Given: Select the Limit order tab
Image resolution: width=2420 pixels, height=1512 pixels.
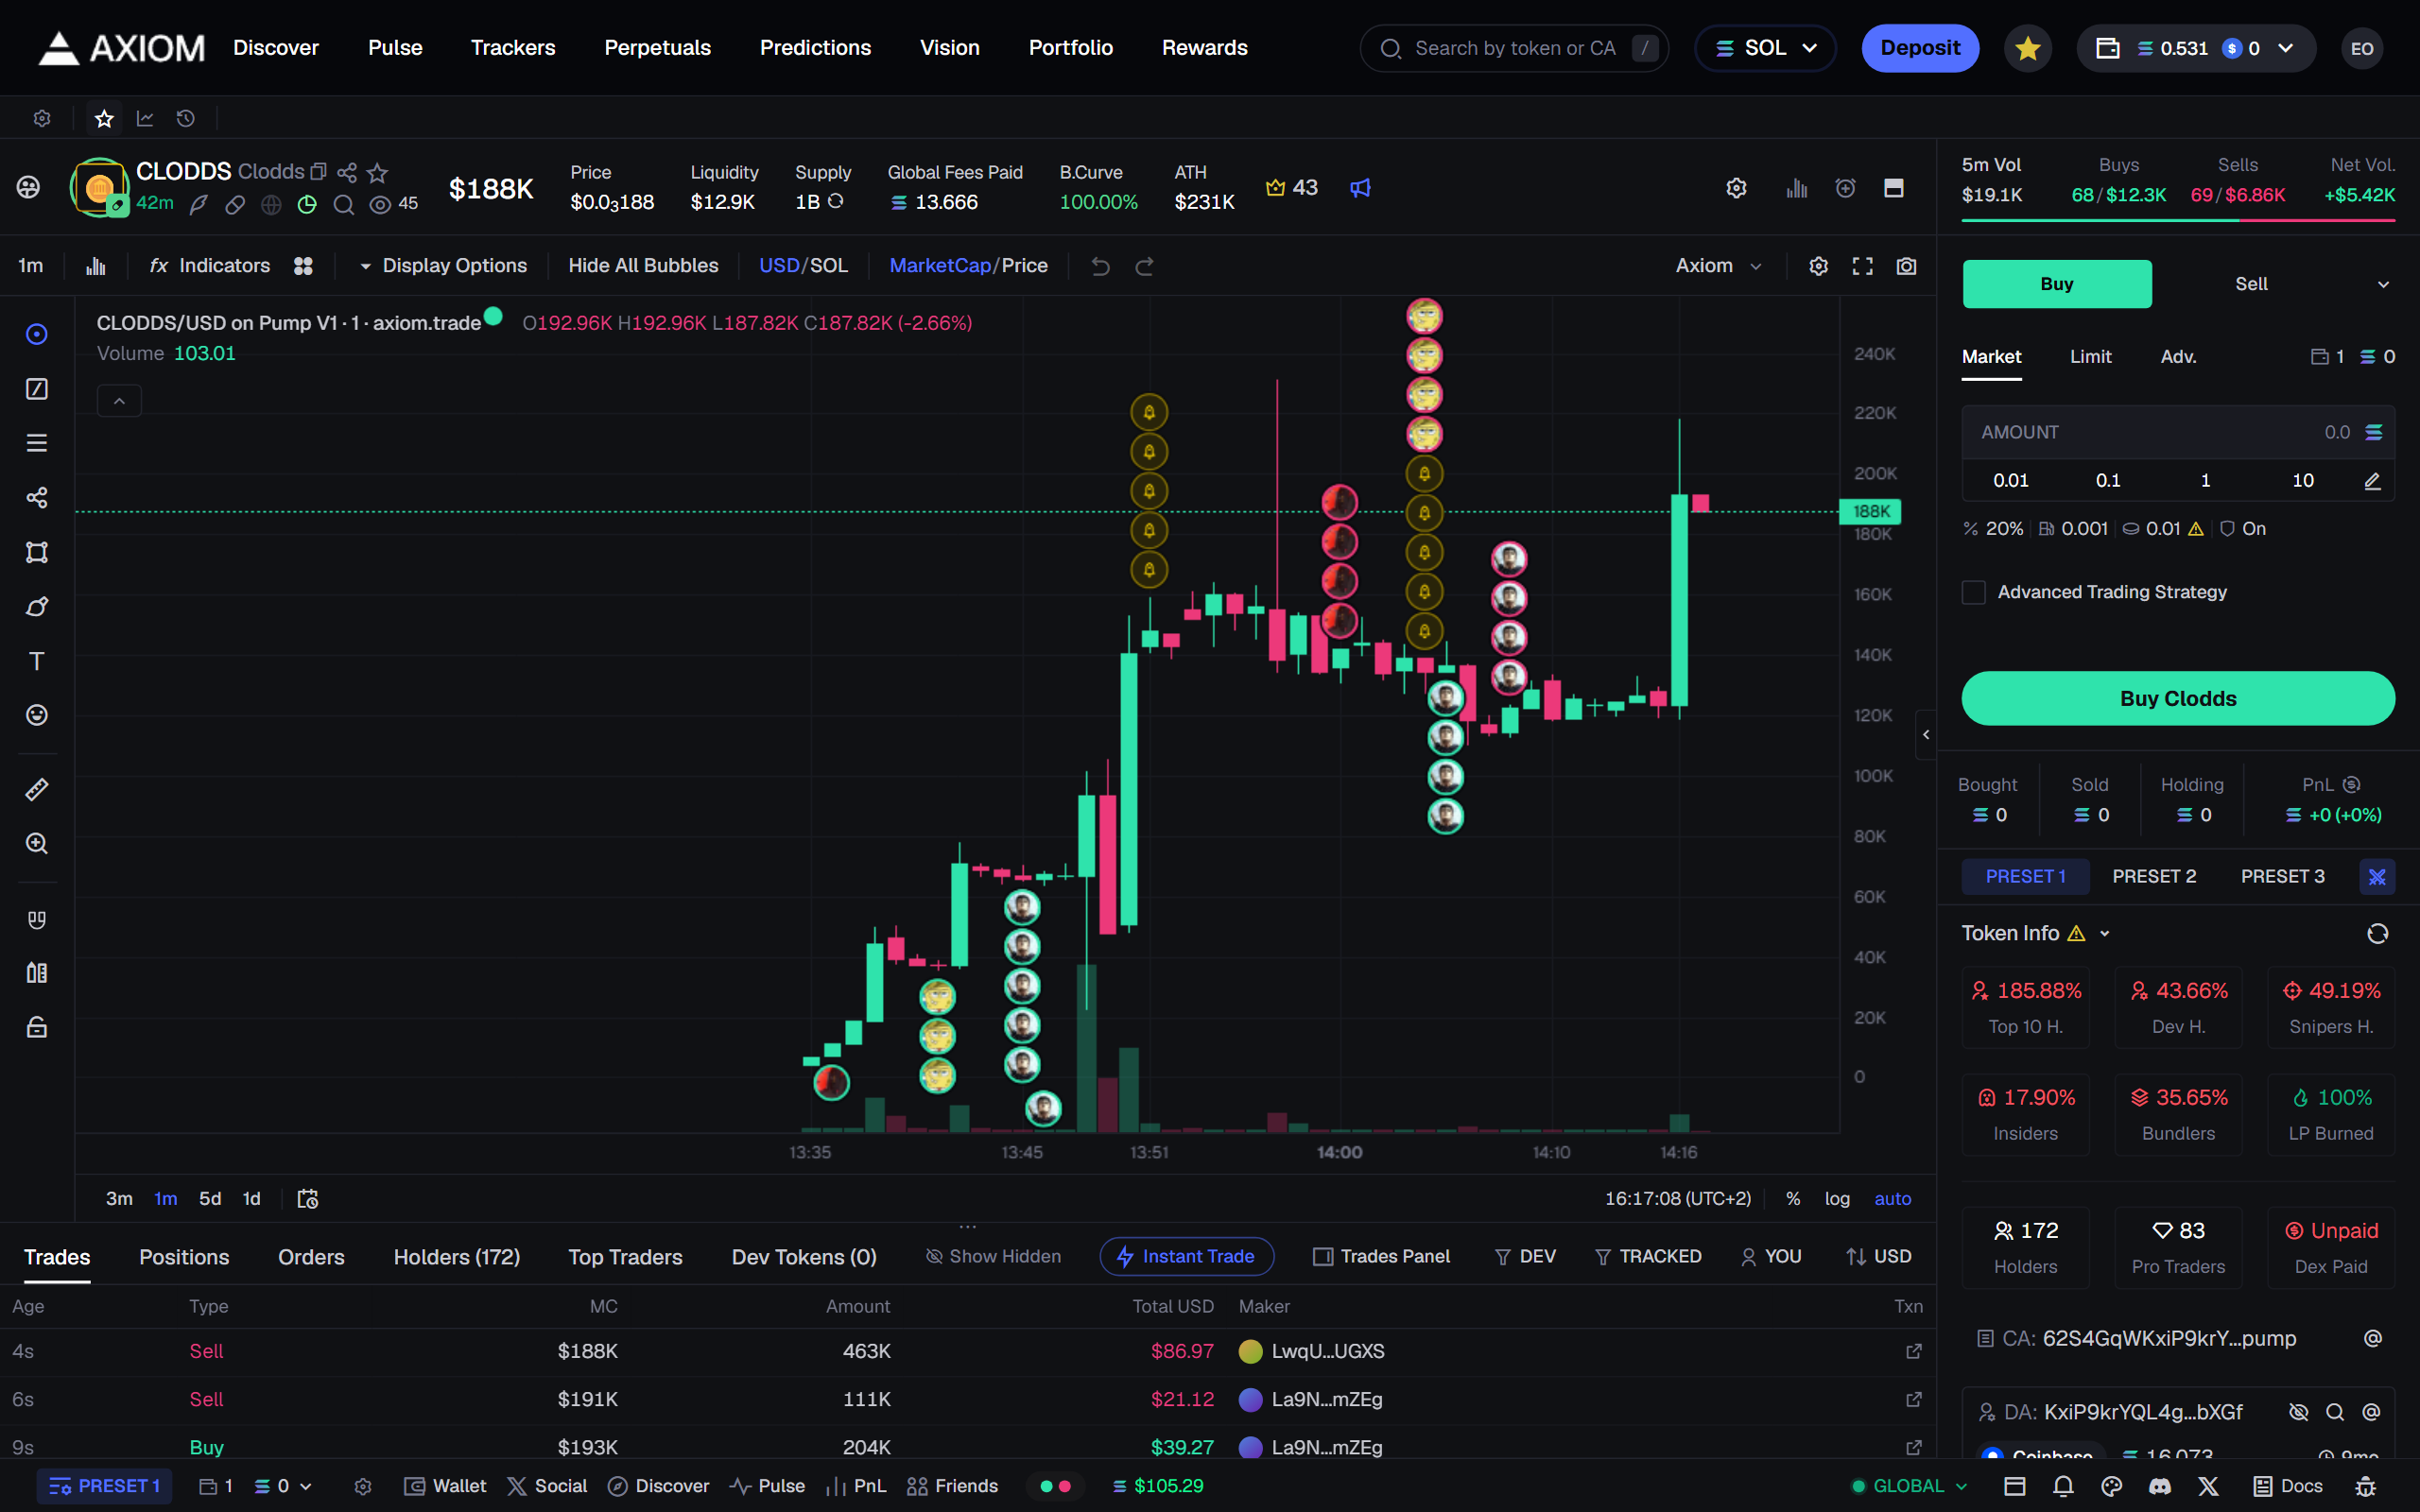Looking at the screenshot, I should pos(2090,357).
